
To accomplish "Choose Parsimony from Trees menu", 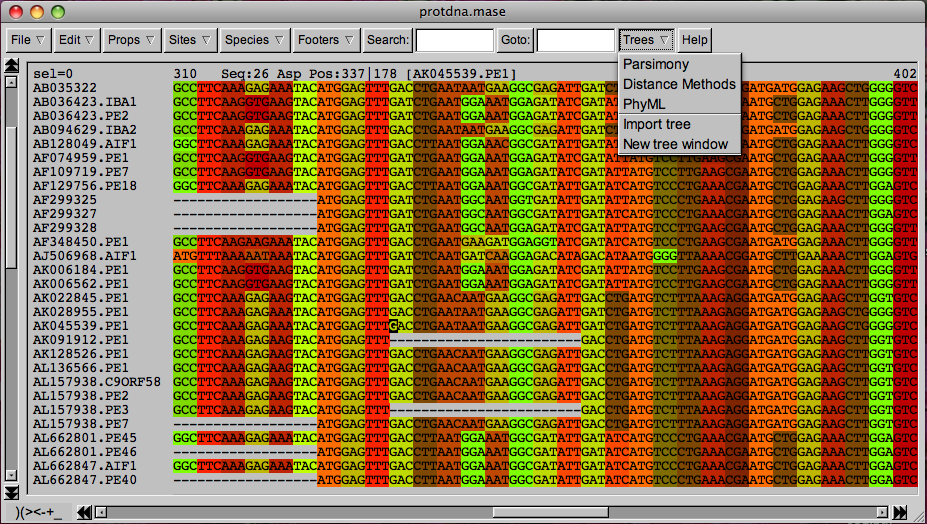I will coord(655,64).
